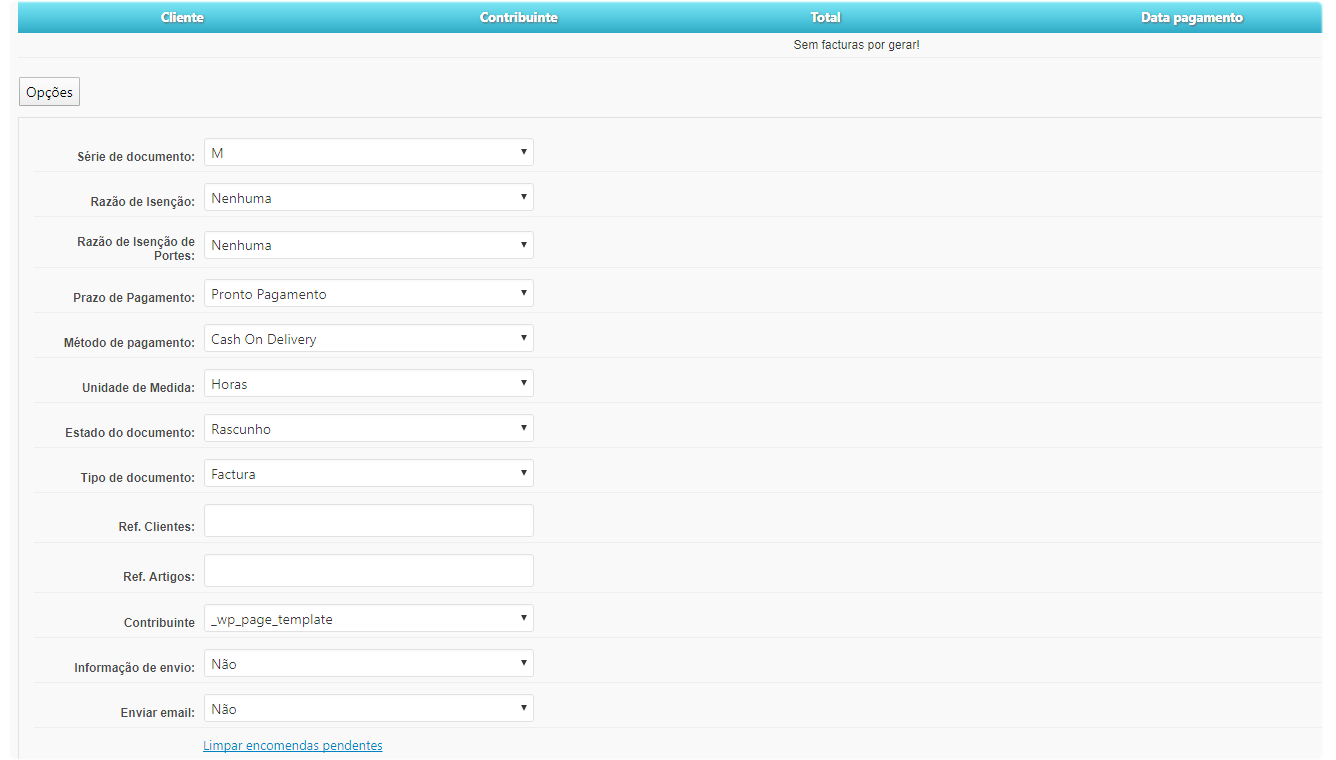Open the Enviar email dropdown
This screenshot has width=1336, height=760.
[369, 708]
